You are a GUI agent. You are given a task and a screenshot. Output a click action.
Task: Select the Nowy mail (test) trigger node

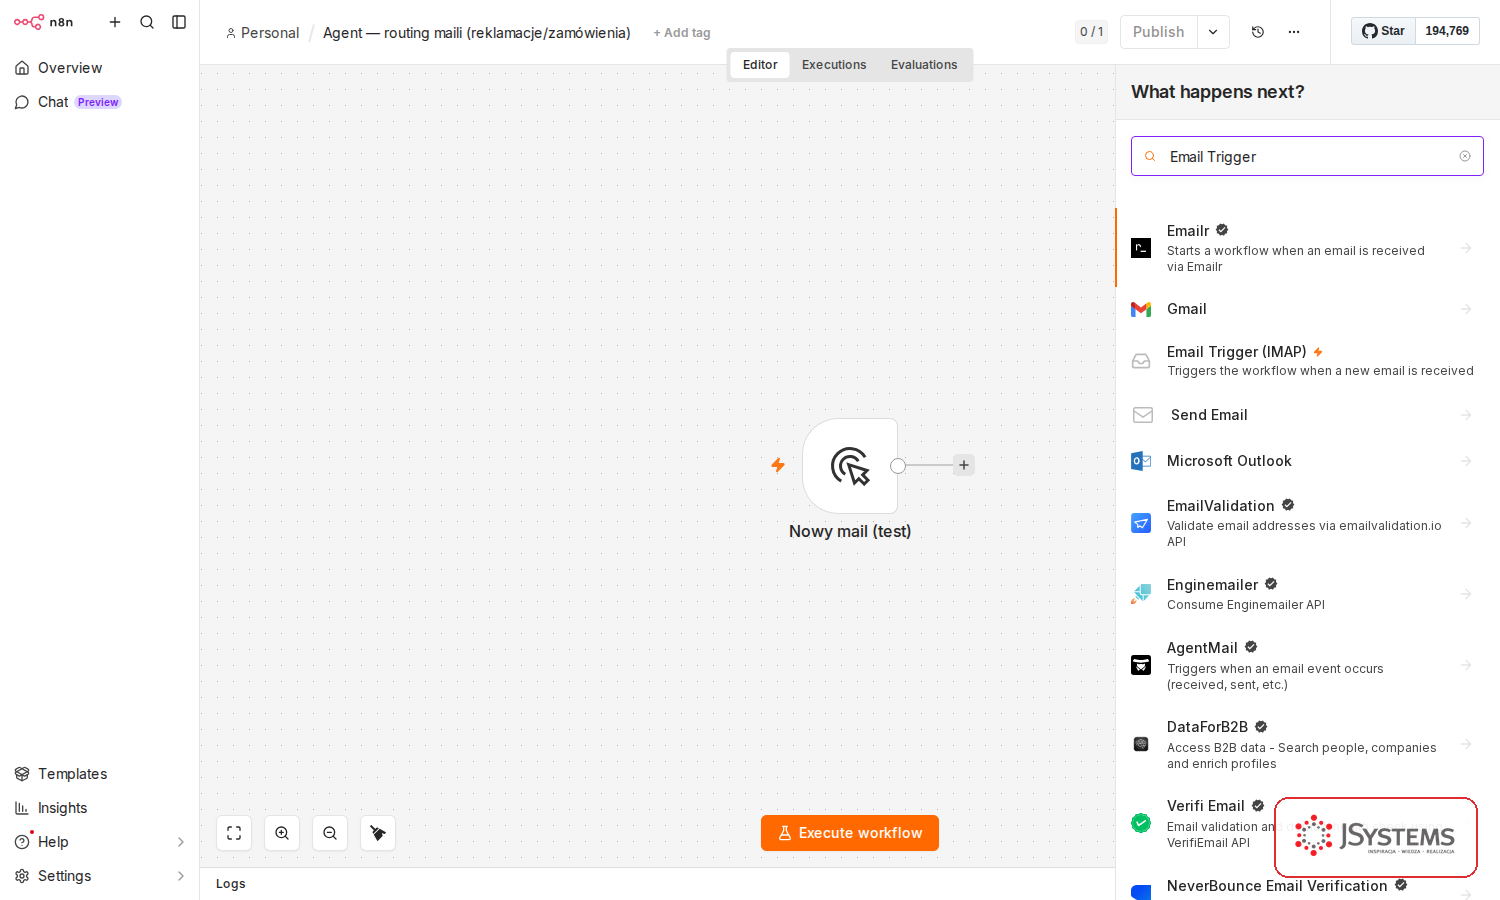point(850,466)
